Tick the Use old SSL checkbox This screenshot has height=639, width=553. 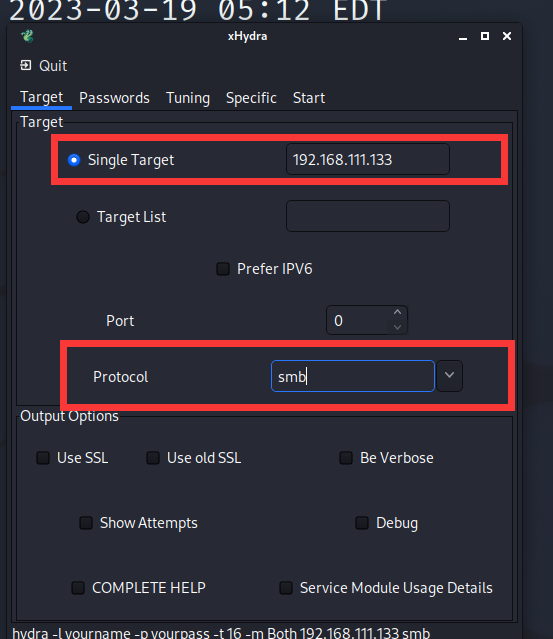[x=153, y=458]
